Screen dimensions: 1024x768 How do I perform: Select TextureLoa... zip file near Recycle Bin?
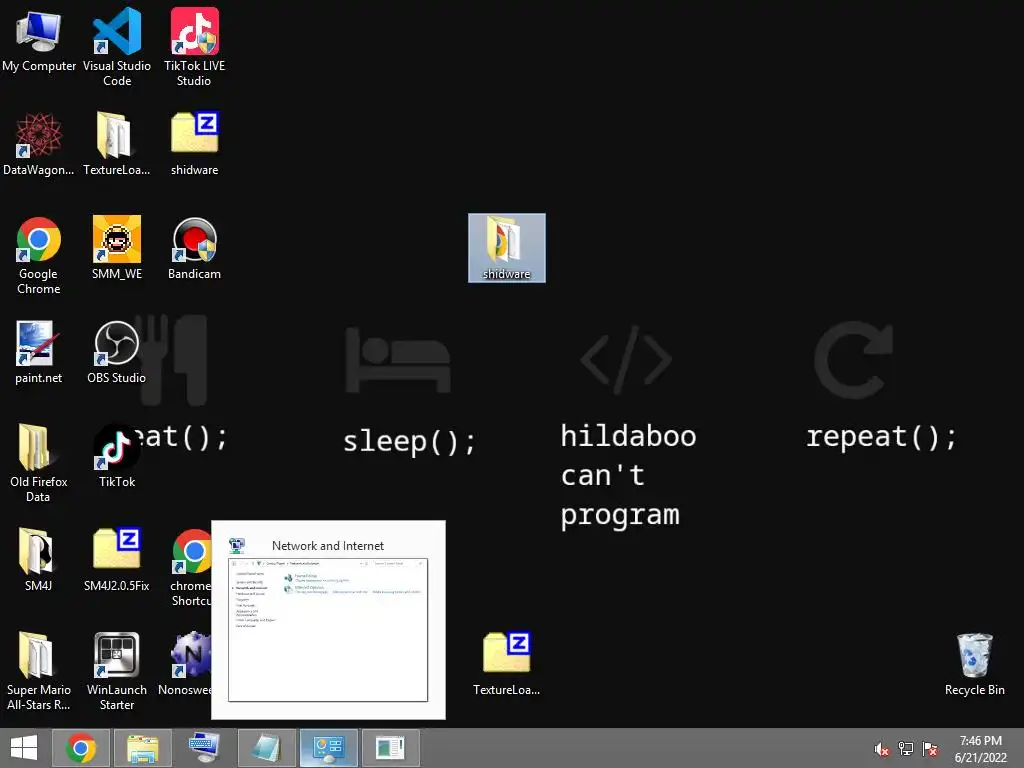(507, 664)
